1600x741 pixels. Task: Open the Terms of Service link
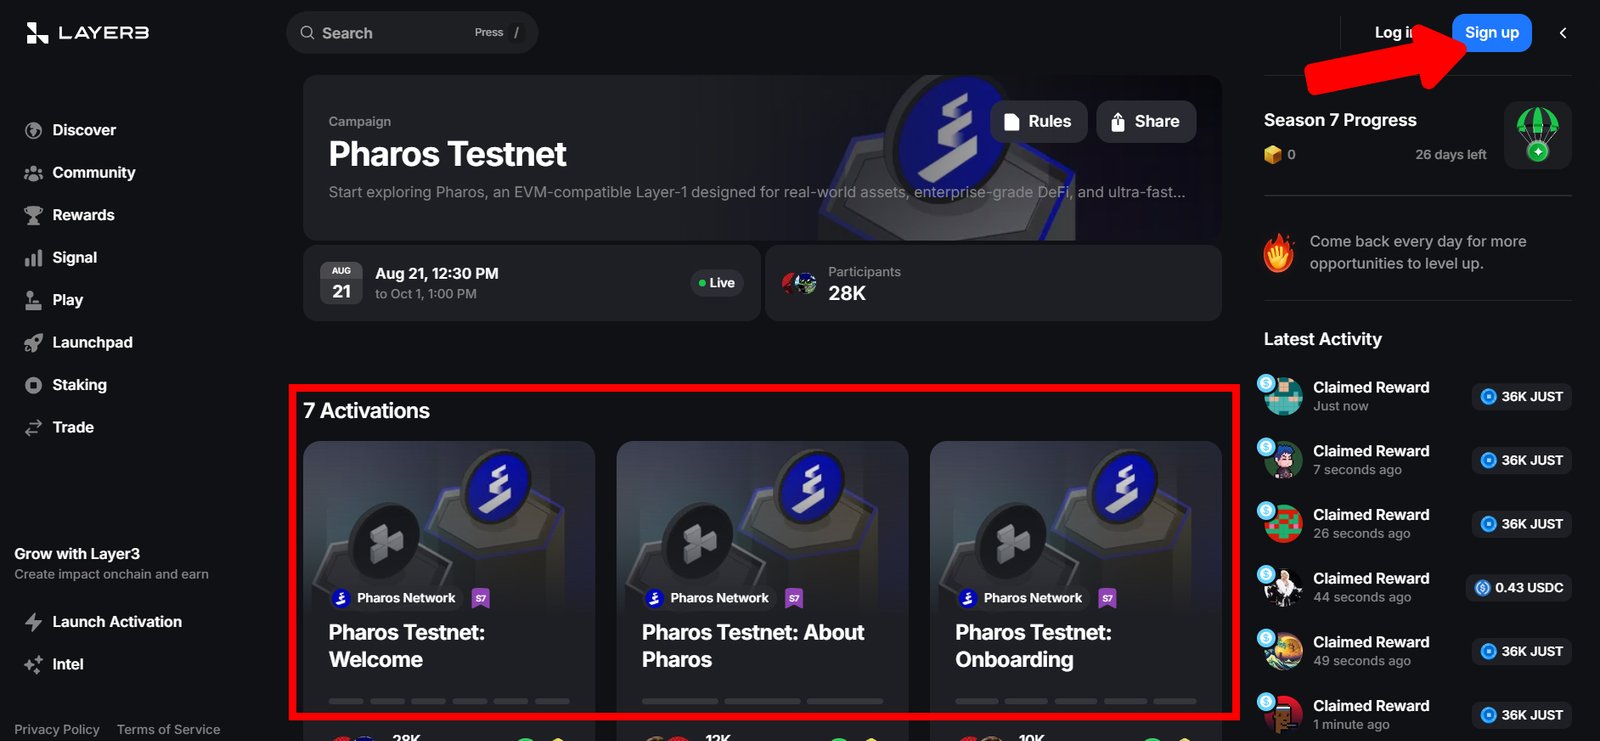(168, 729)
